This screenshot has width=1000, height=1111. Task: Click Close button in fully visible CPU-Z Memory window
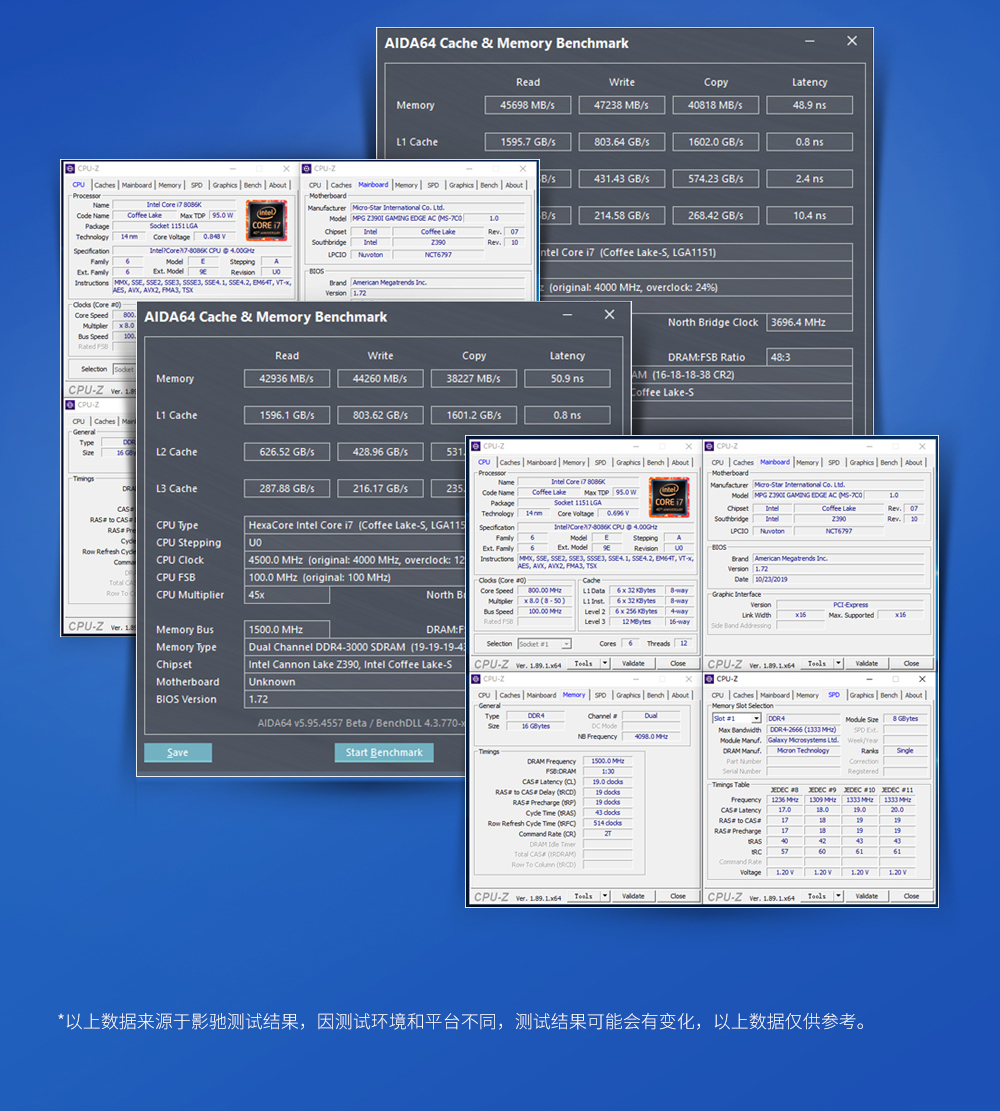(678, 896)
